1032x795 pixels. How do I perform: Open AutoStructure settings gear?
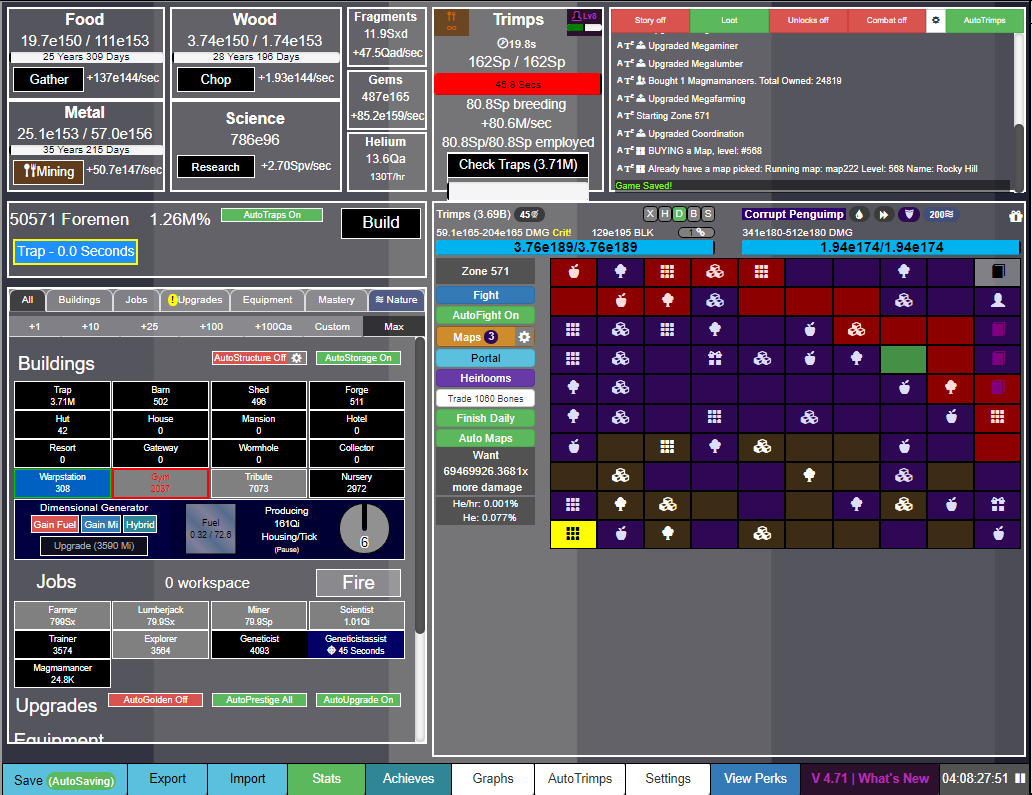(x=297, y=358)
